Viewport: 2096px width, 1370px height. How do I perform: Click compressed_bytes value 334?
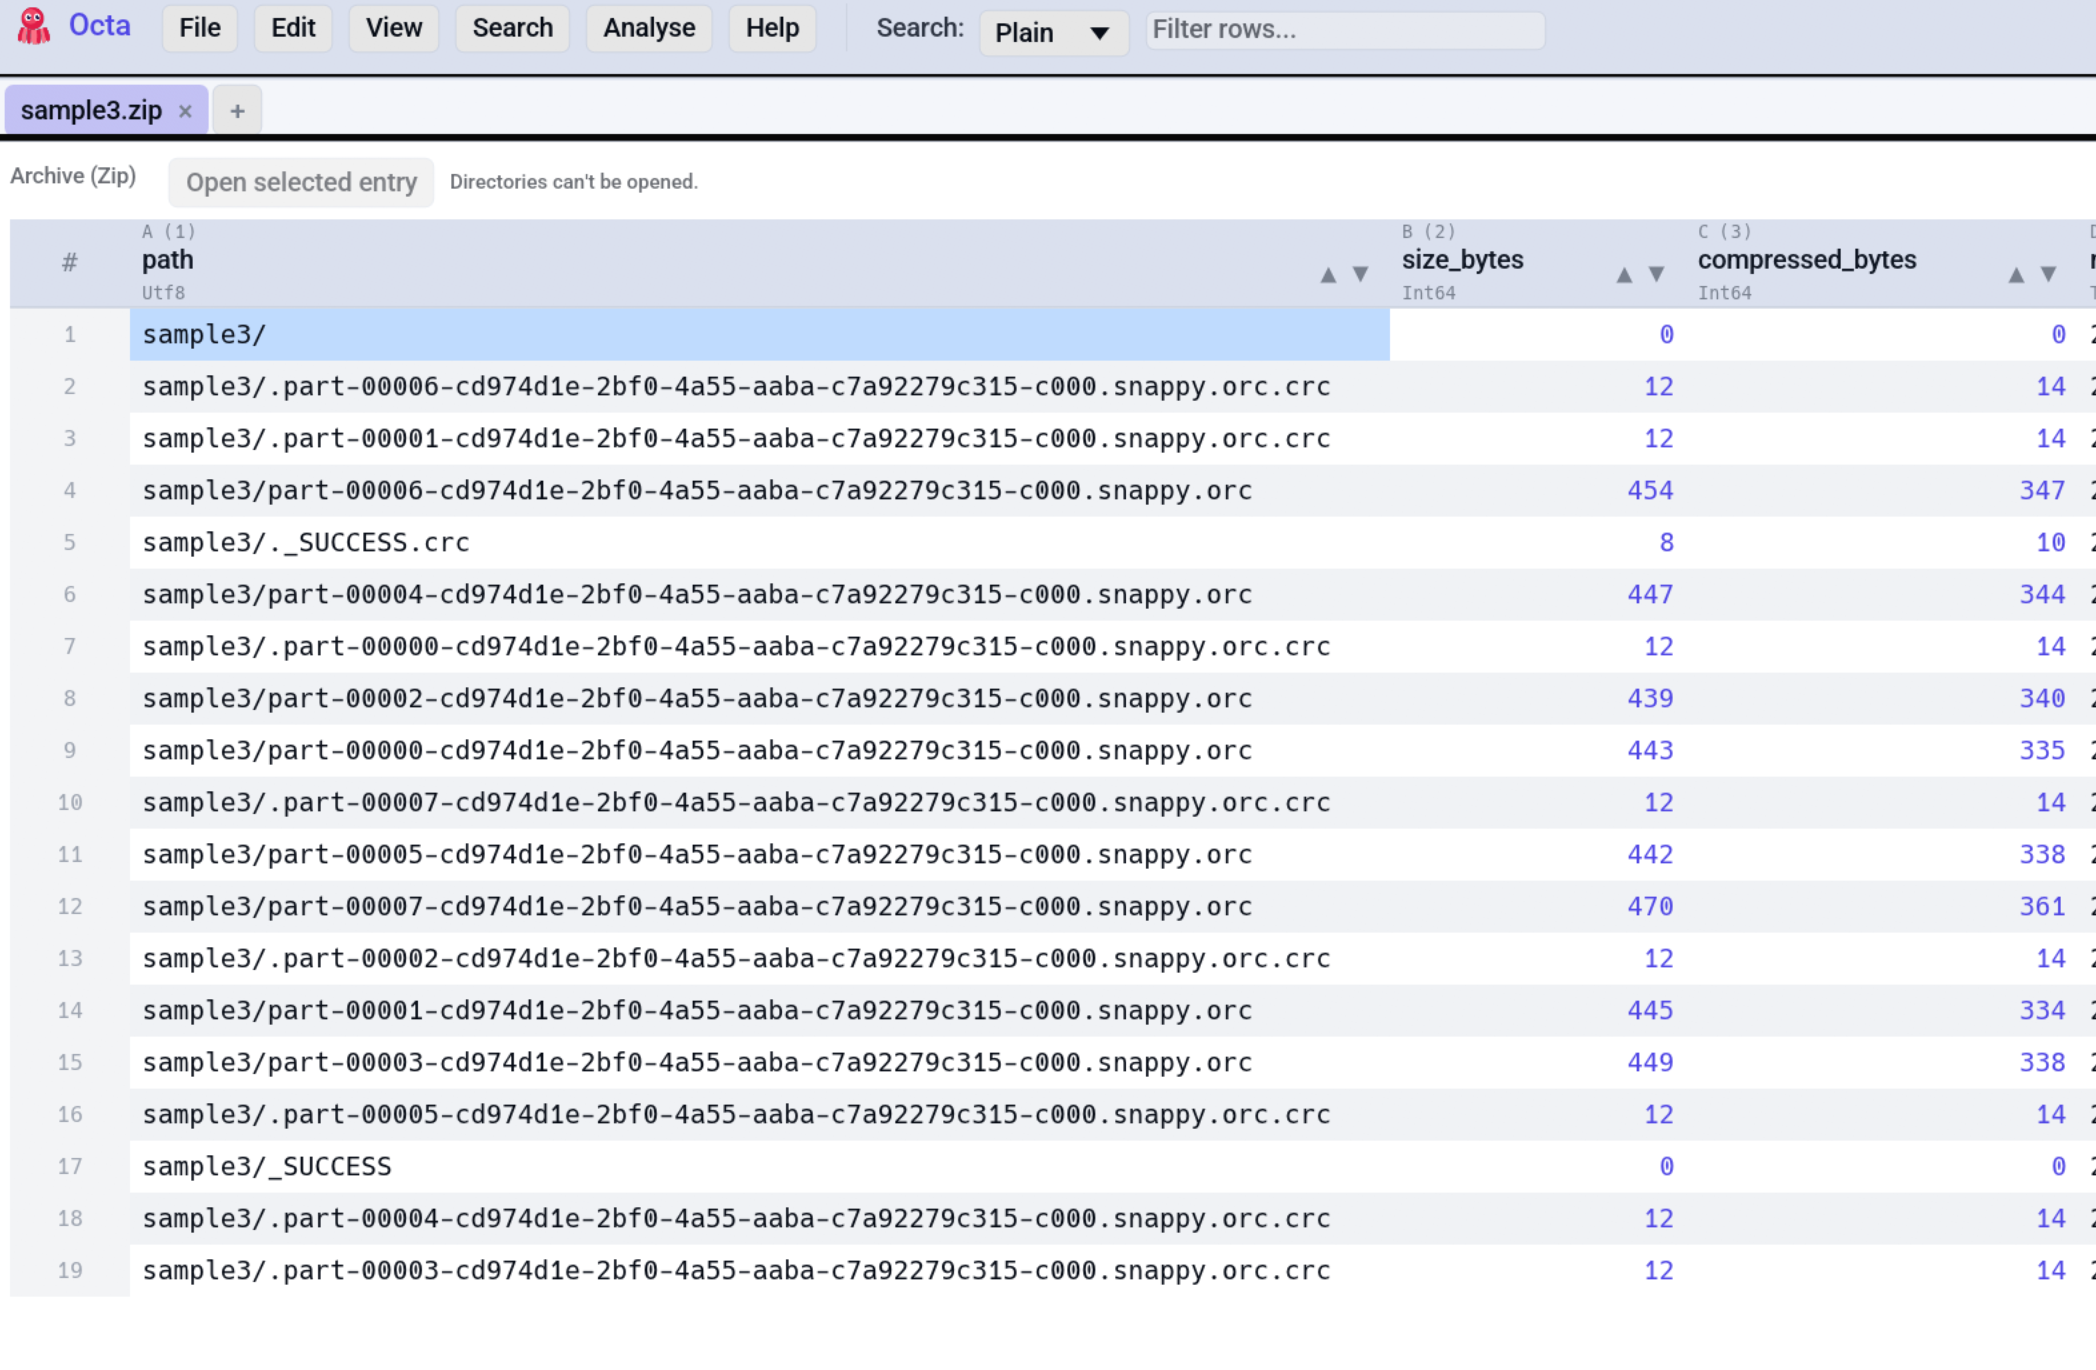[x=2042, y=1011]
